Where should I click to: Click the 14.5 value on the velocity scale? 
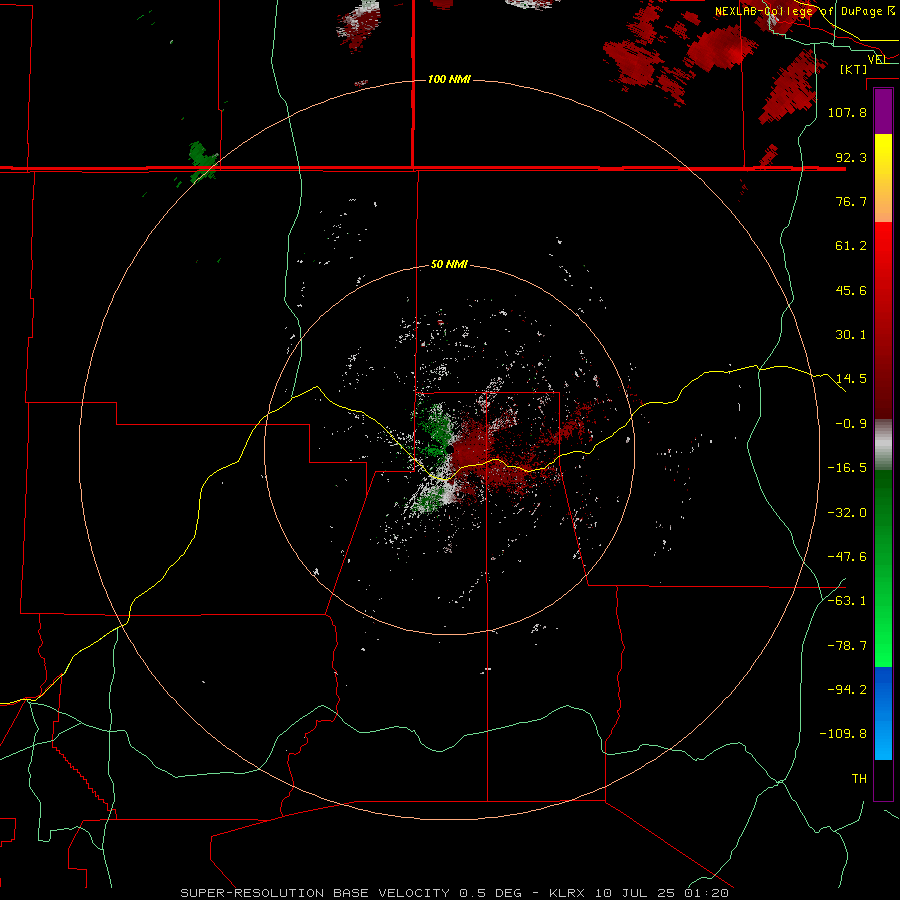tap(851, 379)
